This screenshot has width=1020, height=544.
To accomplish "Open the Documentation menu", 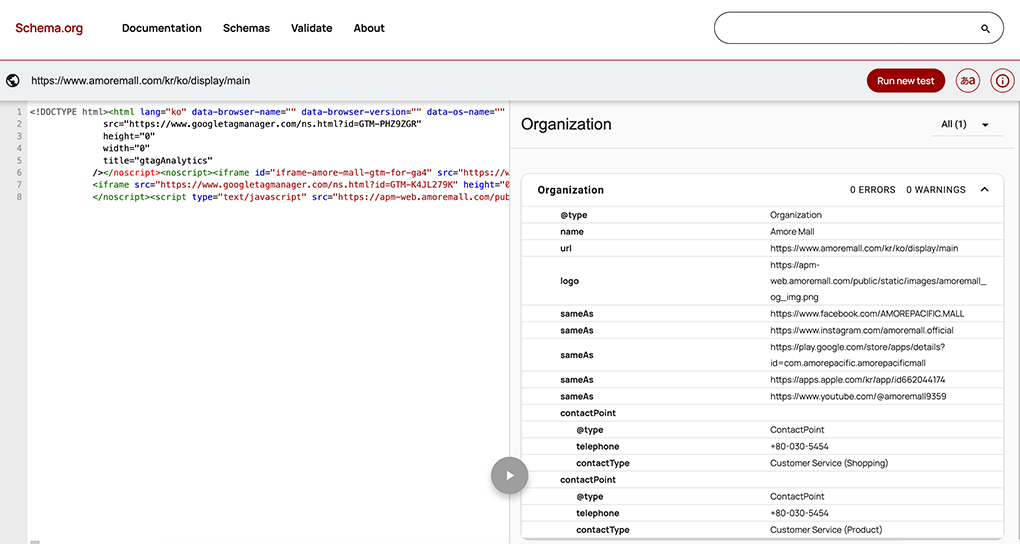I will 161,28.
